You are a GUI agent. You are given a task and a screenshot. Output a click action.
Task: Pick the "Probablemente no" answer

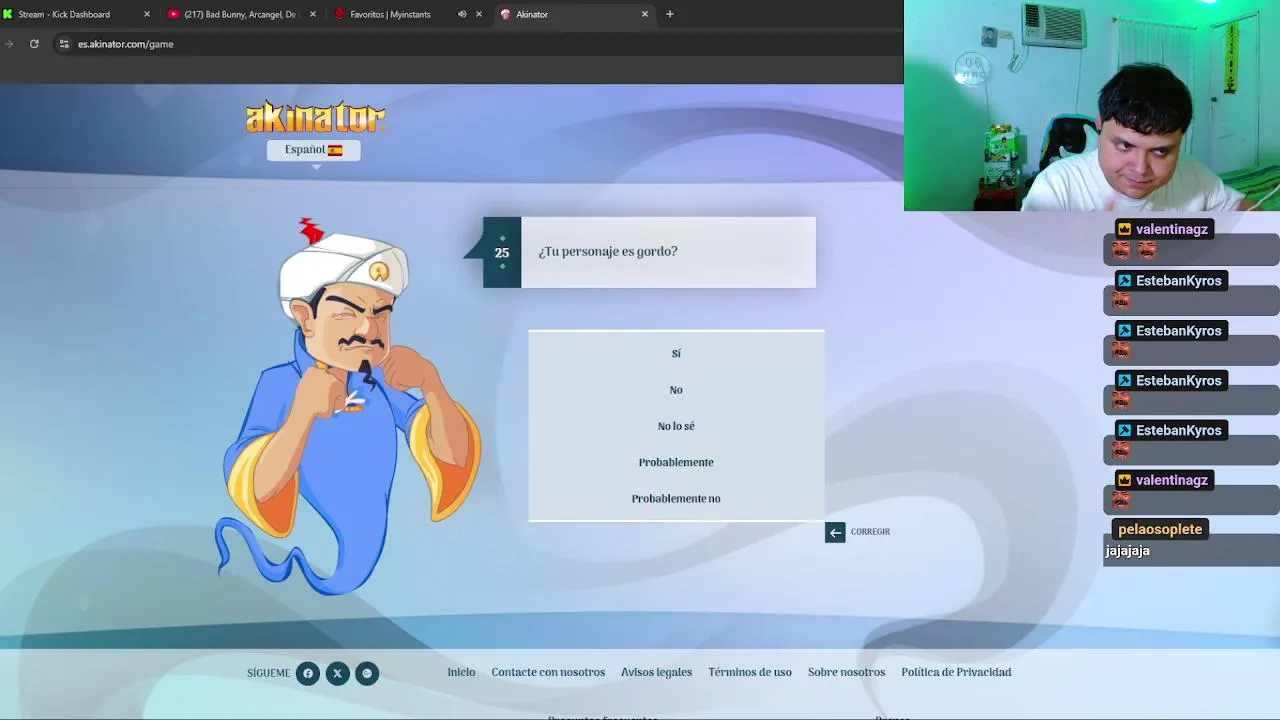tap(676, 498)
